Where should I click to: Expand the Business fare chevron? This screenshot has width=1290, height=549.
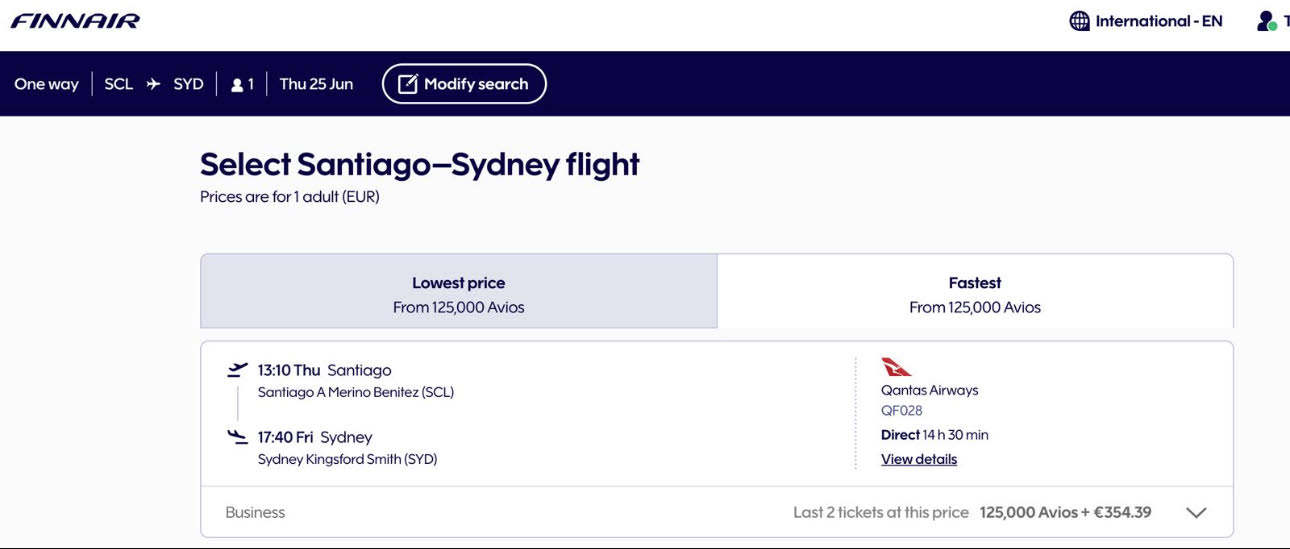1196,513
